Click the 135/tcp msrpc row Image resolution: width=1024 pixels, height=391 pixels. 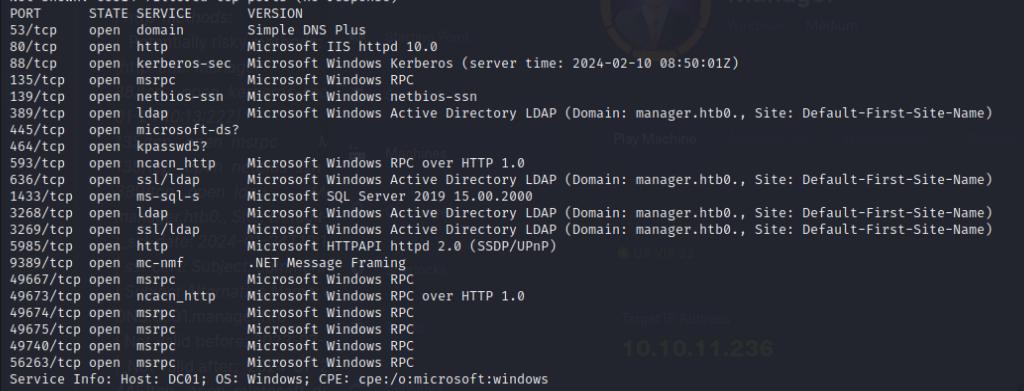(212, 80)
